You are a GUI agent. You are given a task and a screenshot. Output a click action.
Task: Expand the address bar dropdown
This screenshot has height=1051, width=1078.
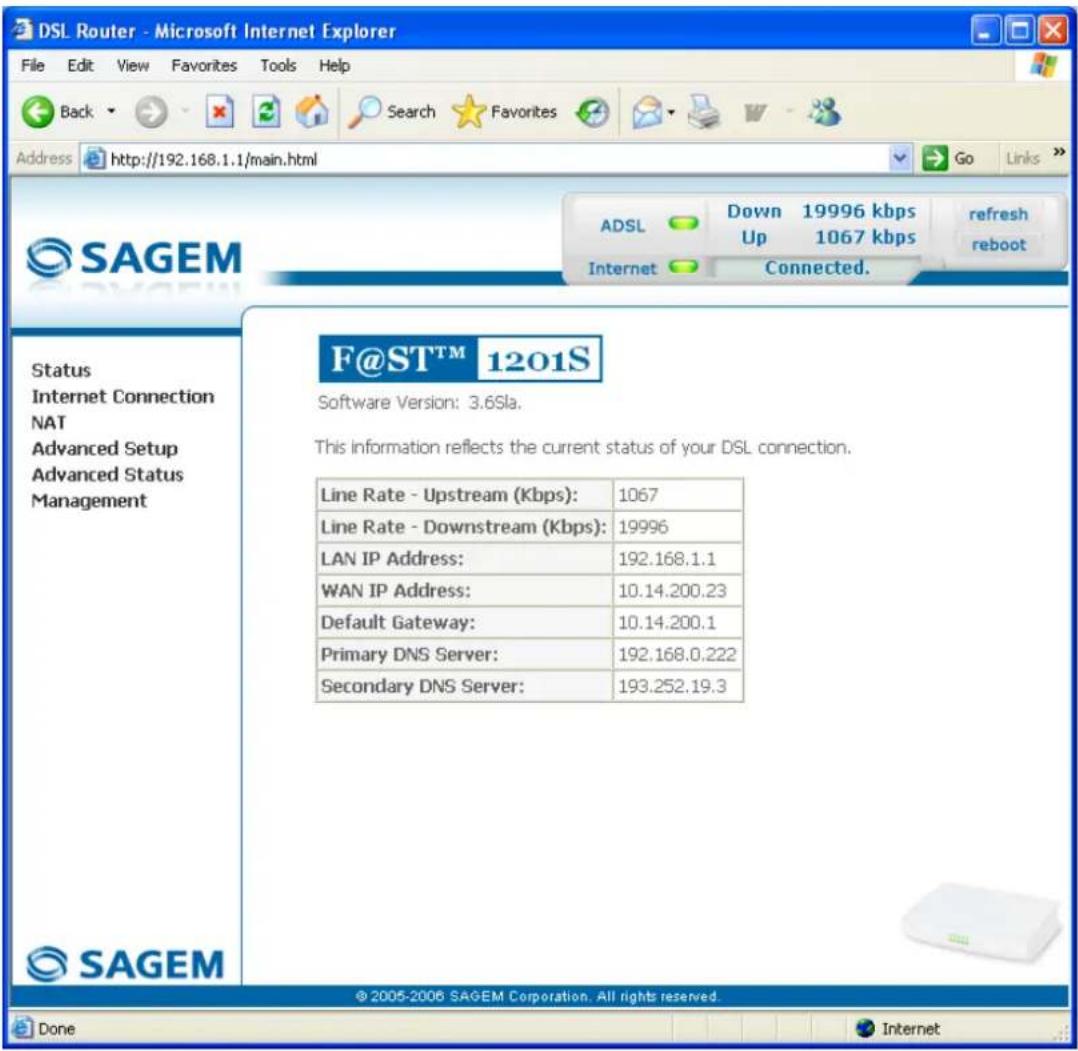click(x=899, y=159)
